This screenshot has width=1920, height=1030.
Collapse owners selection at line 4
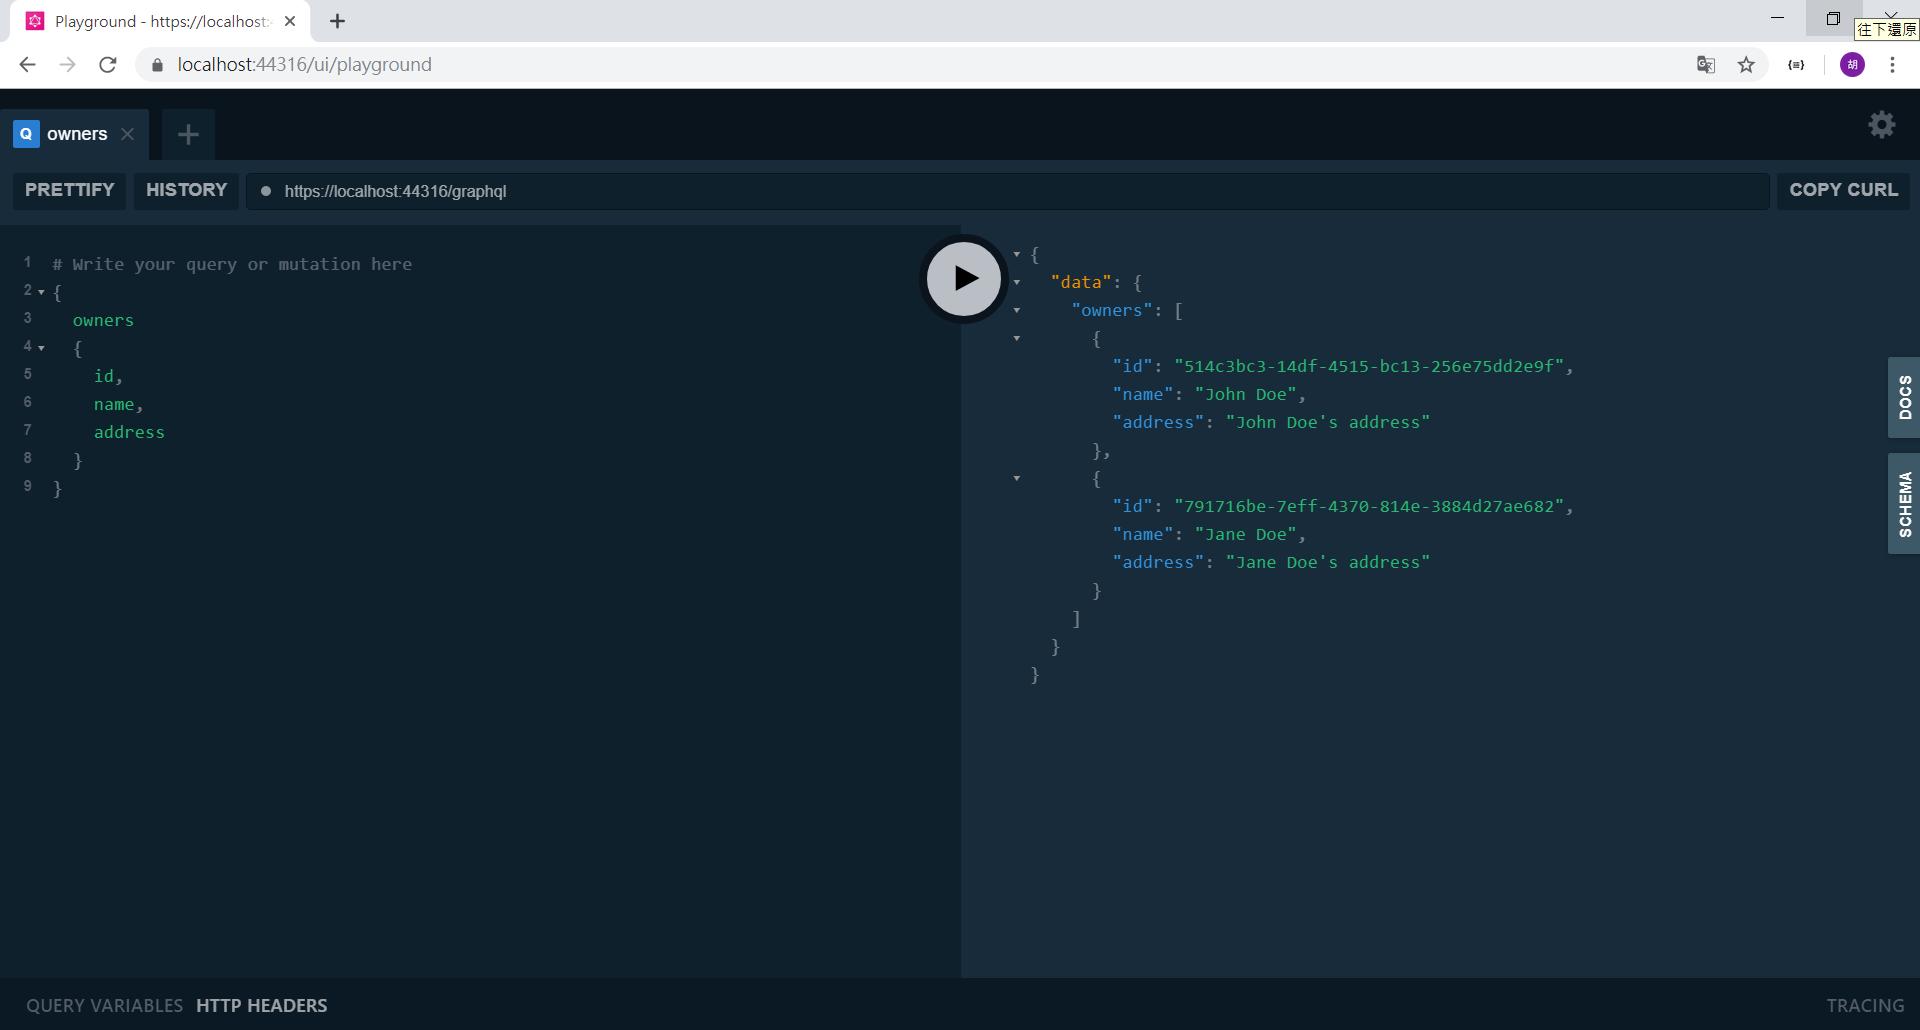[x=41, y=348]
